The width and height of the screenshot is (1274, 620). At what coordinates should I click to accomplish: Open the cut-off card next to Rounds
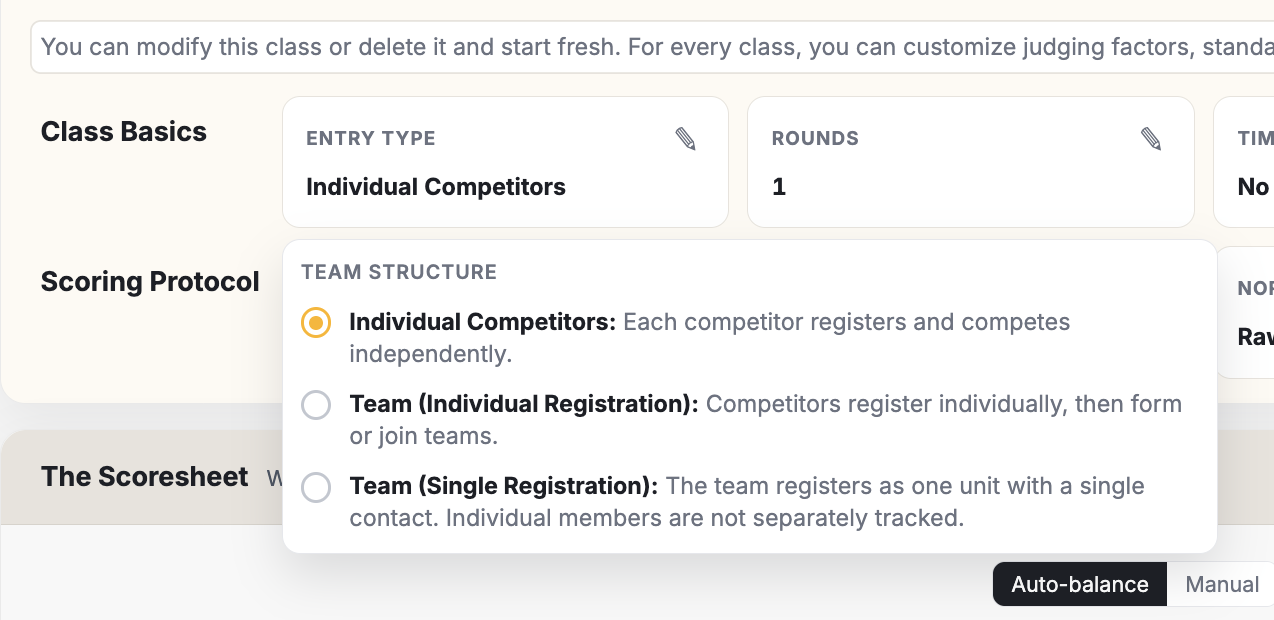(1244, 162)
